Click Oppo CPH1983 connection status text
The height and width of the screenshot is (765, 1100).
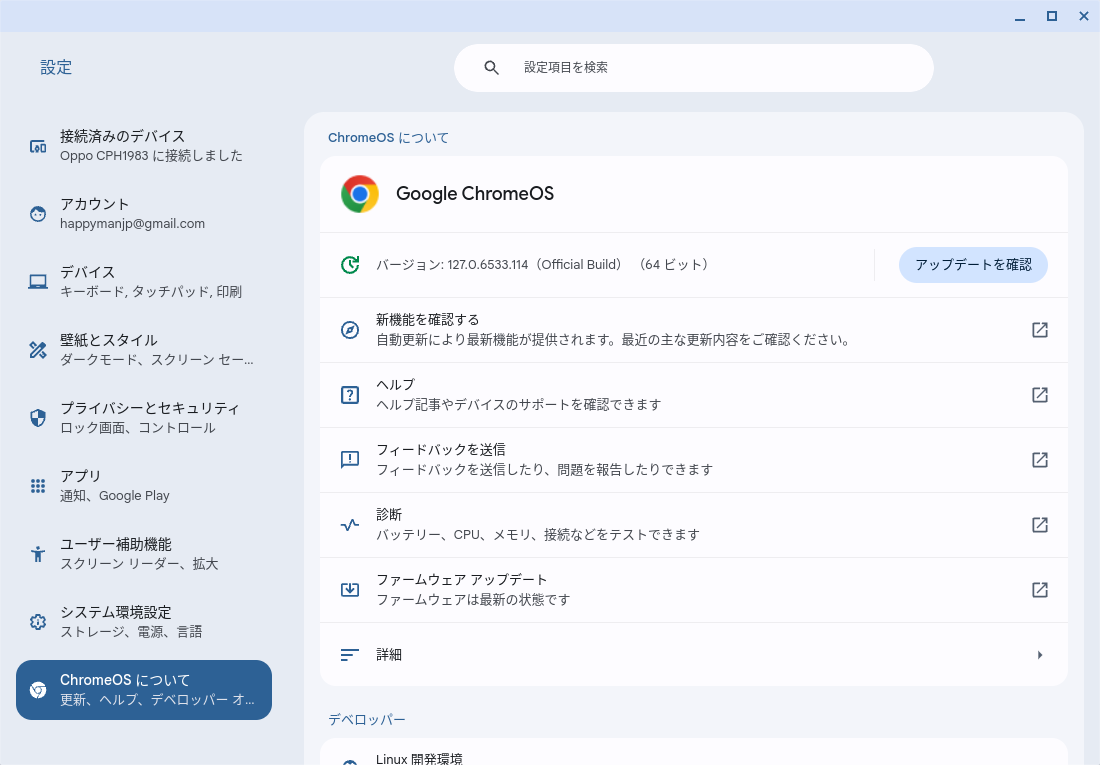pyautogui.click(x=152, y=156)
